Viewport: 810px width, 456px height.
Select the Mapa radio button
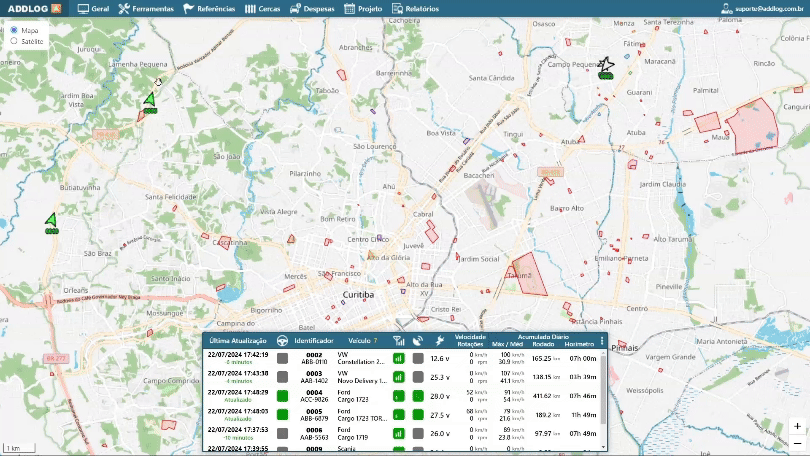[14, 30]
